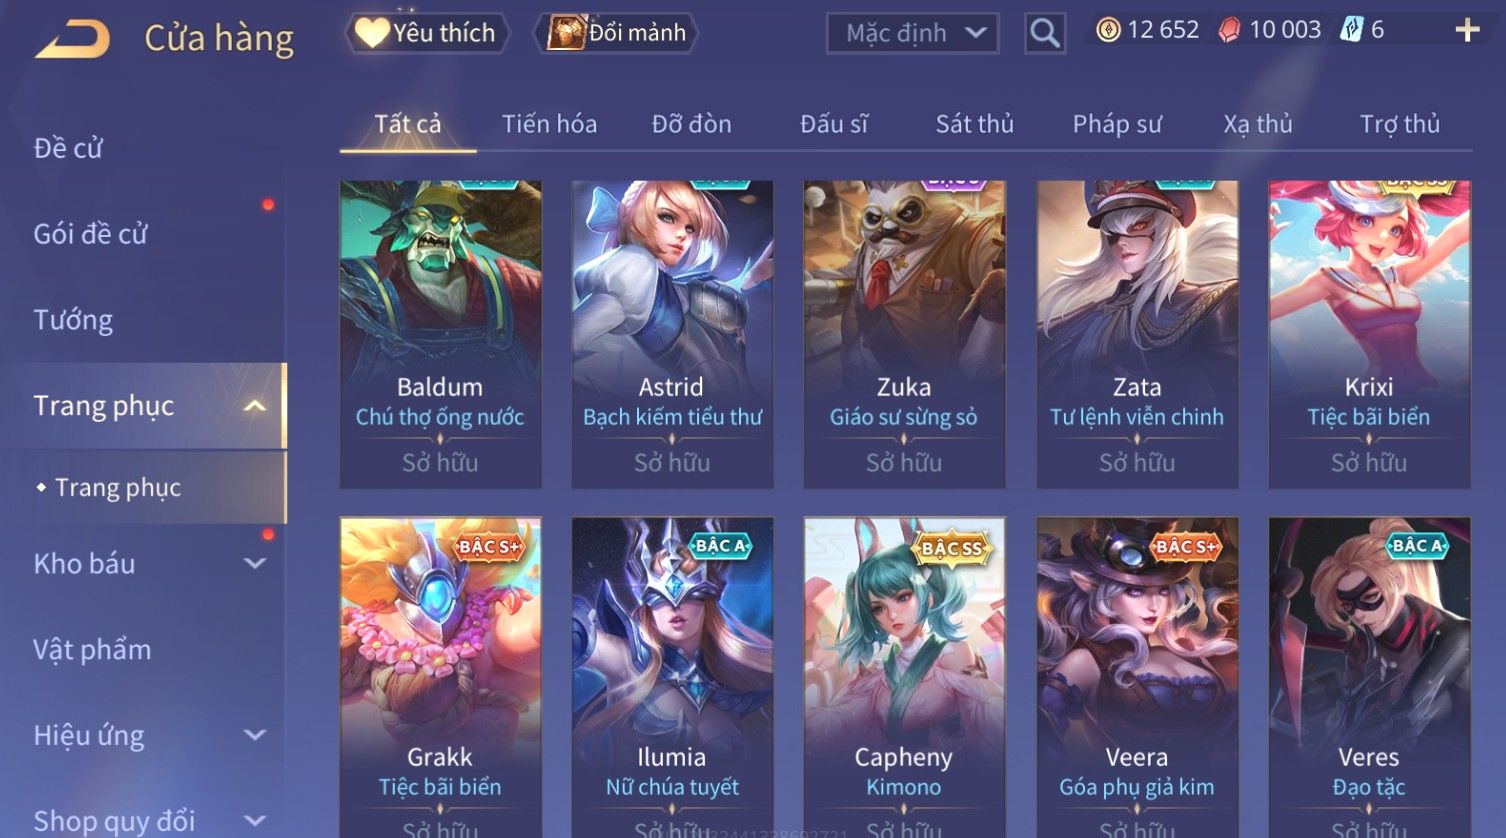
Task: Expand the Hiệu ứng sidebar section
Action: pyautogui.click(x=255, y=736)
